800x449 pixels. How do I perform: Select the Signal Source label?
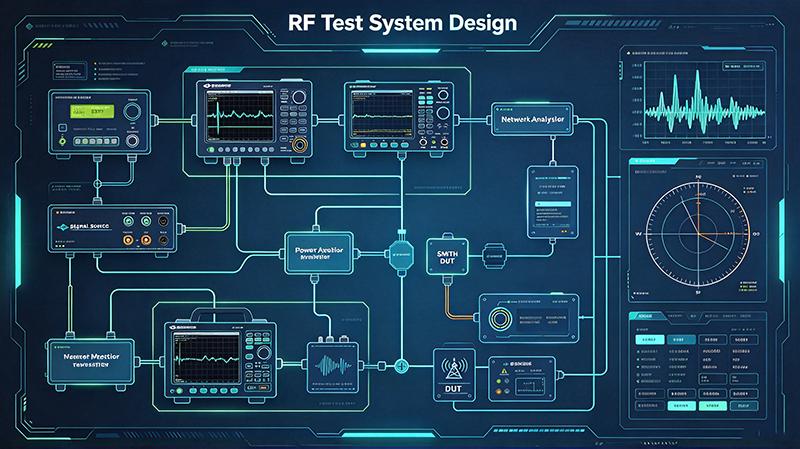tap(89, 226)
